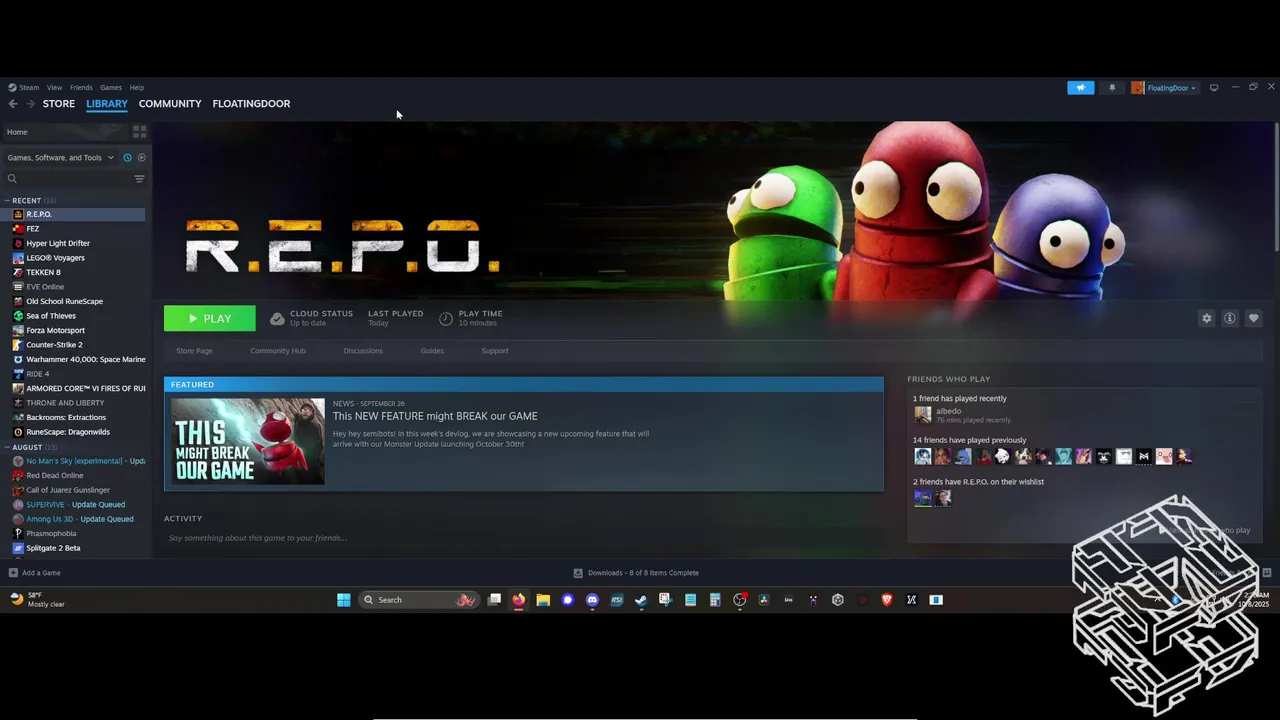Open 'This NEW FEATURE might BREAK our GAME' headline
Viewport: 1280px width, 720px height.
[x=435, y=416]
